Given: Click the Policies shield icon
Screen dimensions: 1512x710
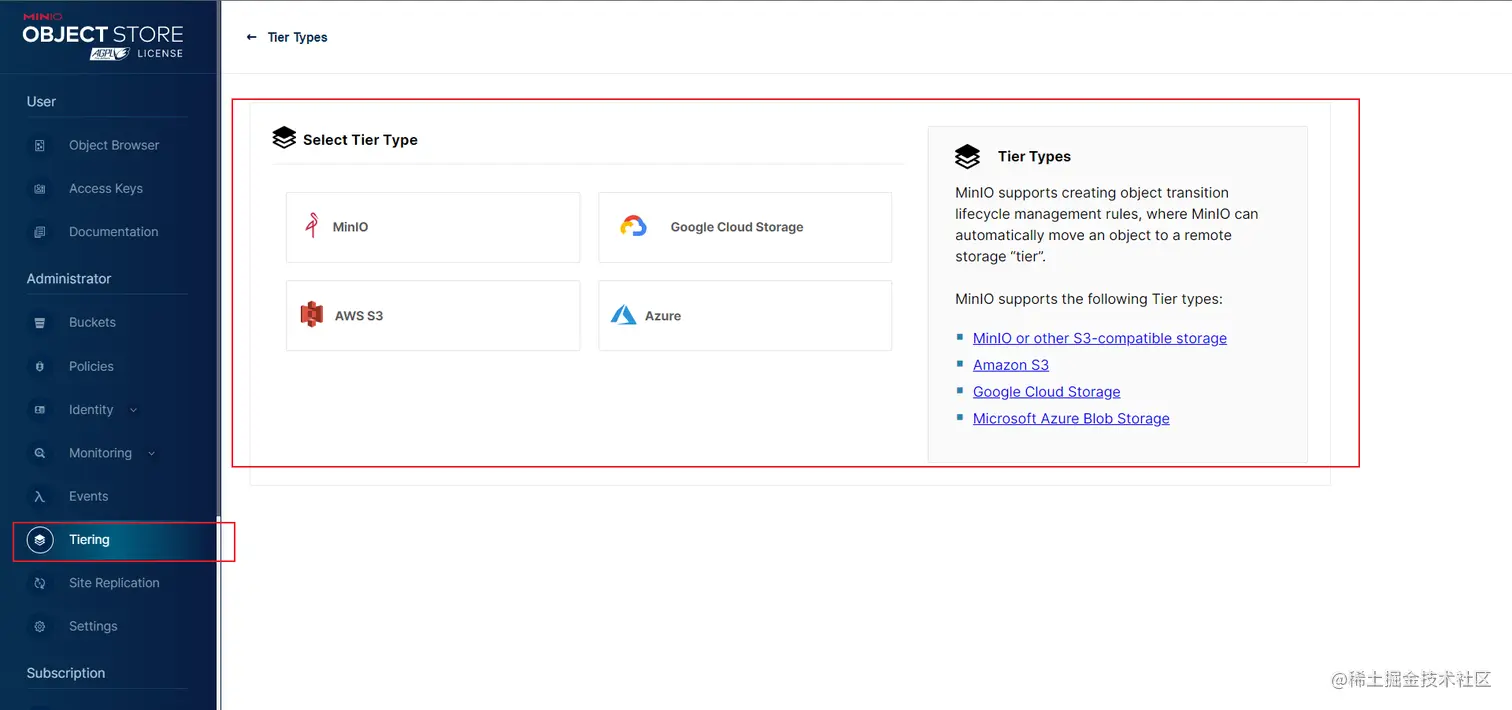Looking at the screenshot, I should click(40, 366).
